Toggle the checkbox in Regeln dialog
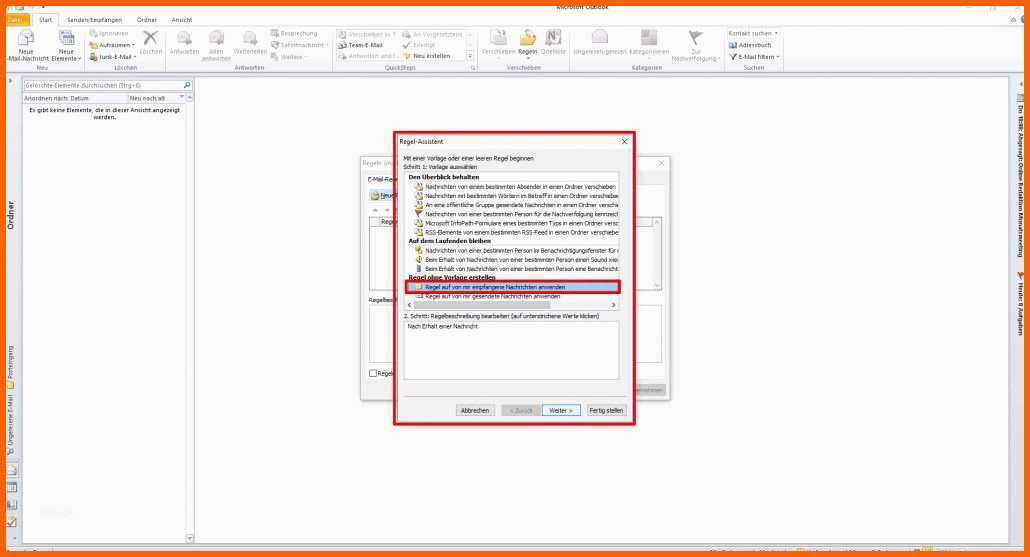This screenshot has width=1030, height=557. click(373, 373)
